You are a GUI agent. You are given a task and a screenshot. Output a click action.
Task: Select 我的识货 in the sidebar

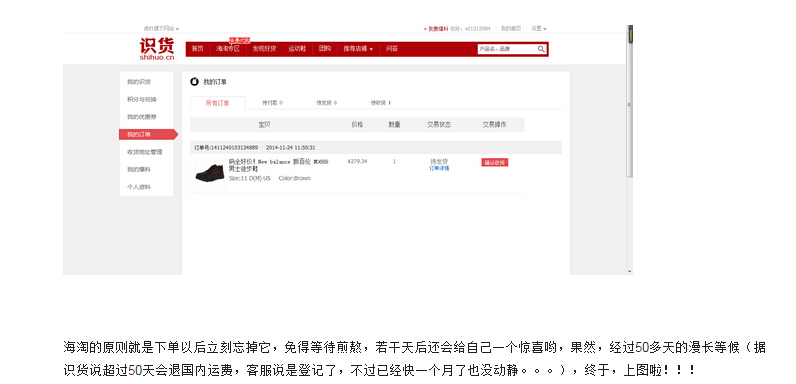point(139,82)
